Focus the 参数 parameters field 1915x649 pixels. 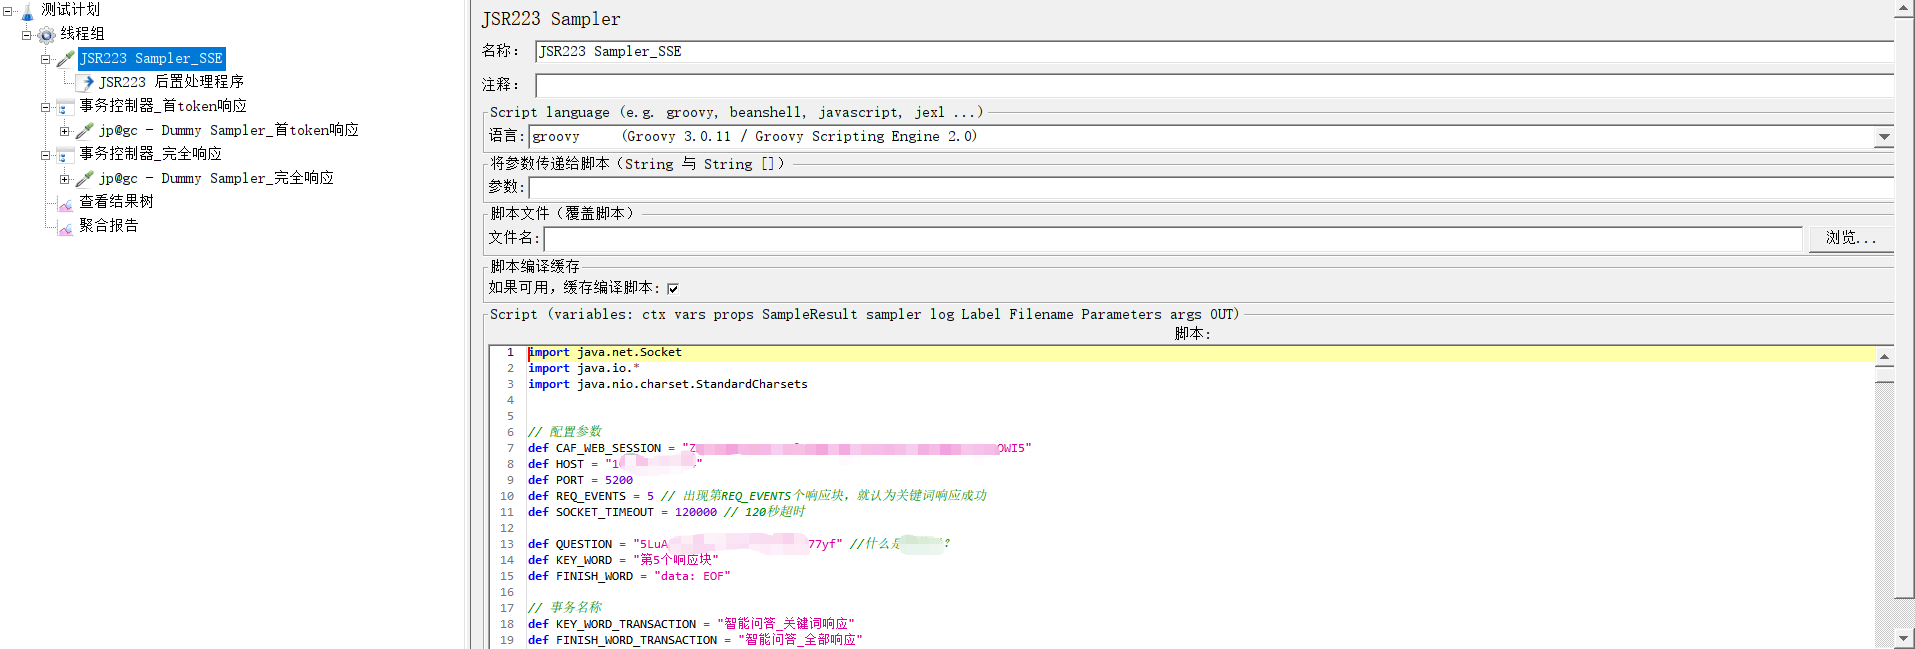(x=1211, y=187)
